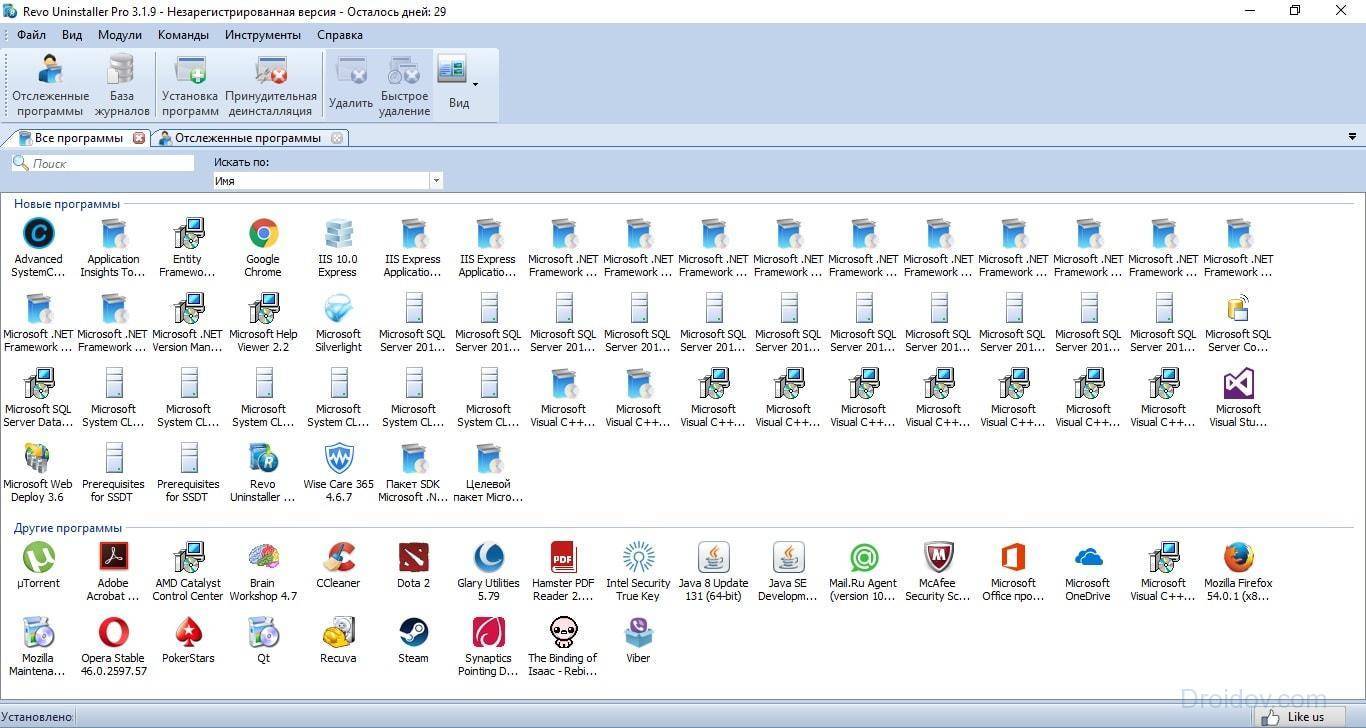Click the Logs Database icon (База журналов)
Image resolution: width=1366 pixels, height=728 pixels.
pyautogui.click(x=122, y=85)
